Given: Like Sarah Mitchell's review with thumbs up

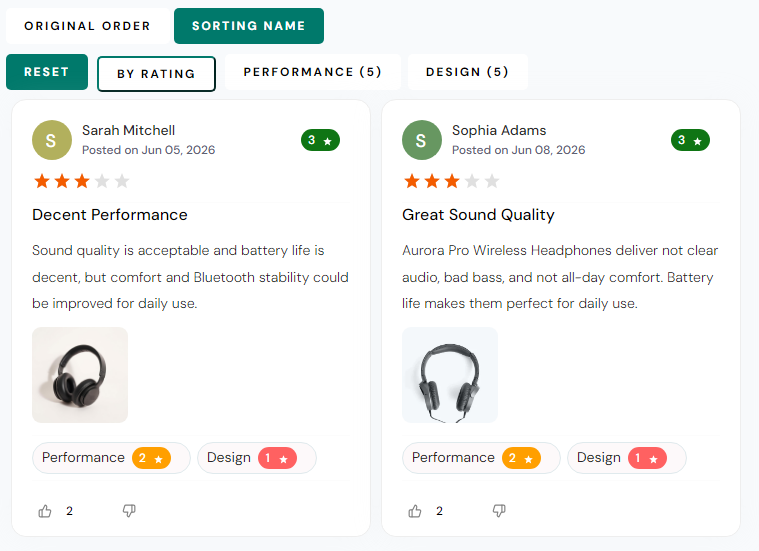Looking at the screenshot, I should click(x=45, y=511).
